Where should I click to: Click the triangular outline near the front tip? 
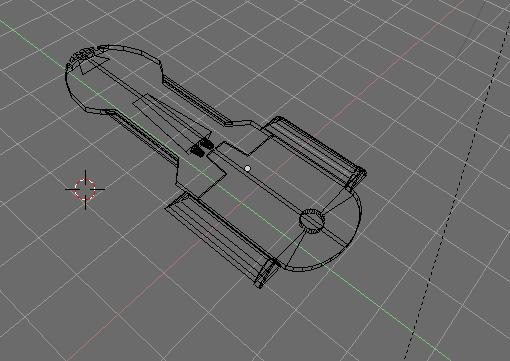point(93,65)
